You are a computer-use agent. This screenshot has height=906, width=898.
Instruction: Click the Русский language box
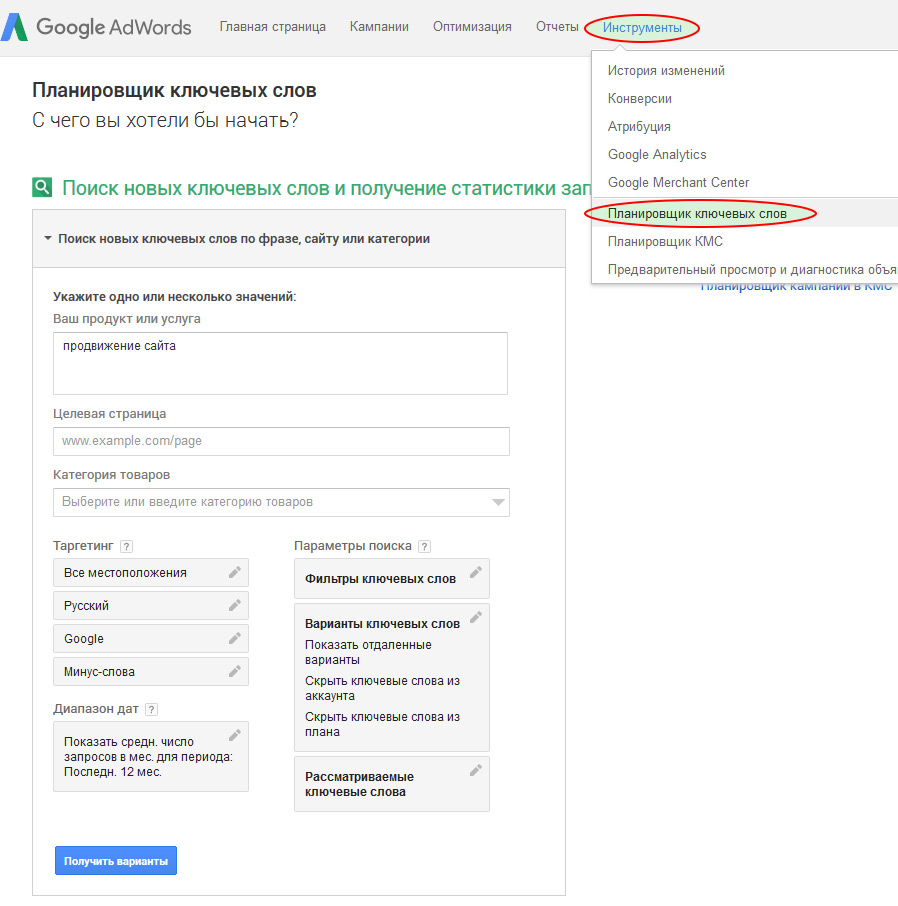click(x=151, y=606)
